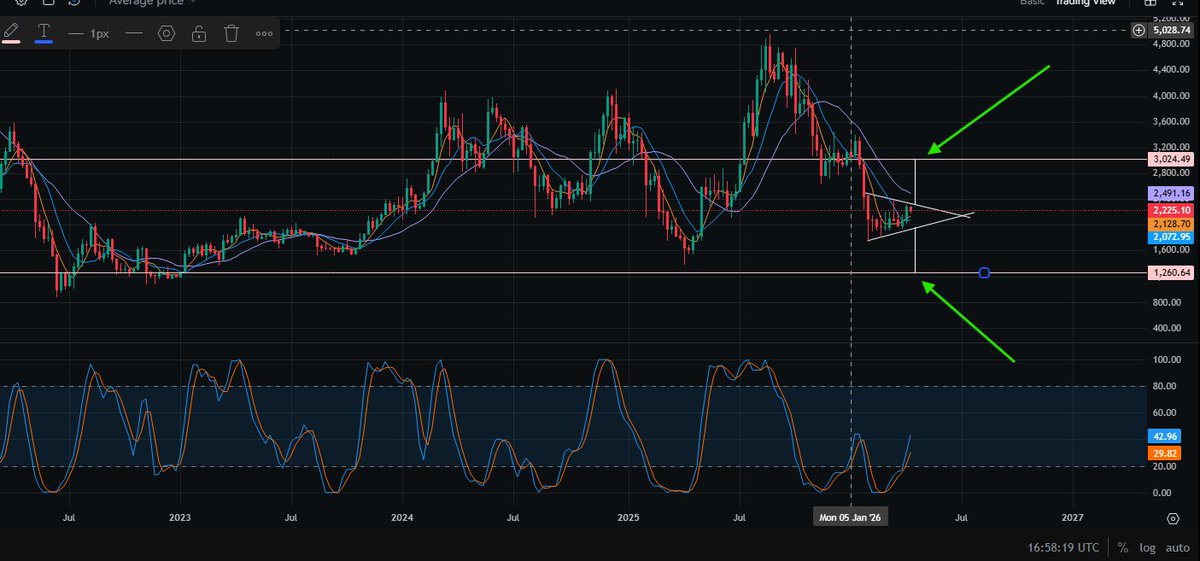Open drawing settings hexagon icon
Viewport: 1200px width, 561px height.
pos(166,33)
